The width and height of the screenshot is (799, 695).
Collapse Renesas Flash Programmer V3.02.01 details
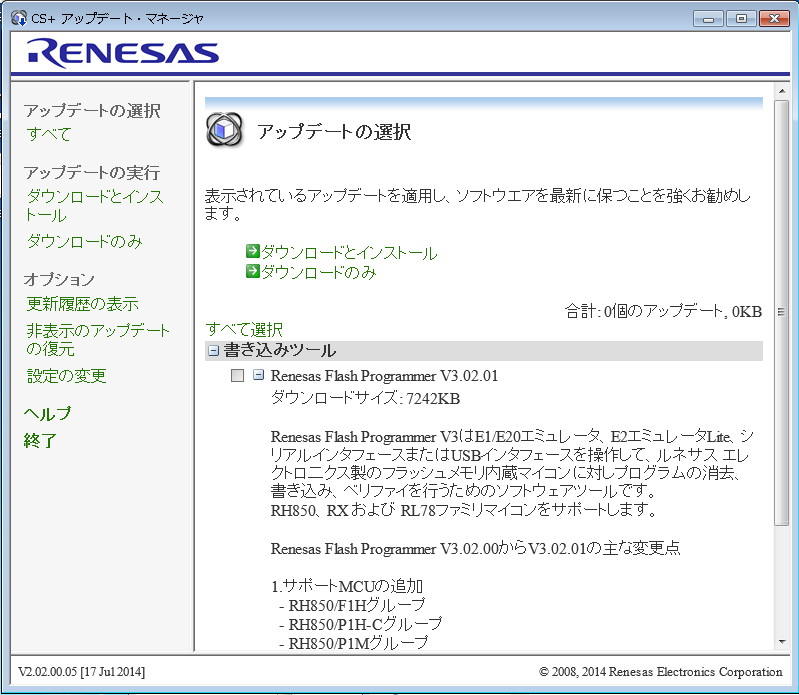[258, 375]
